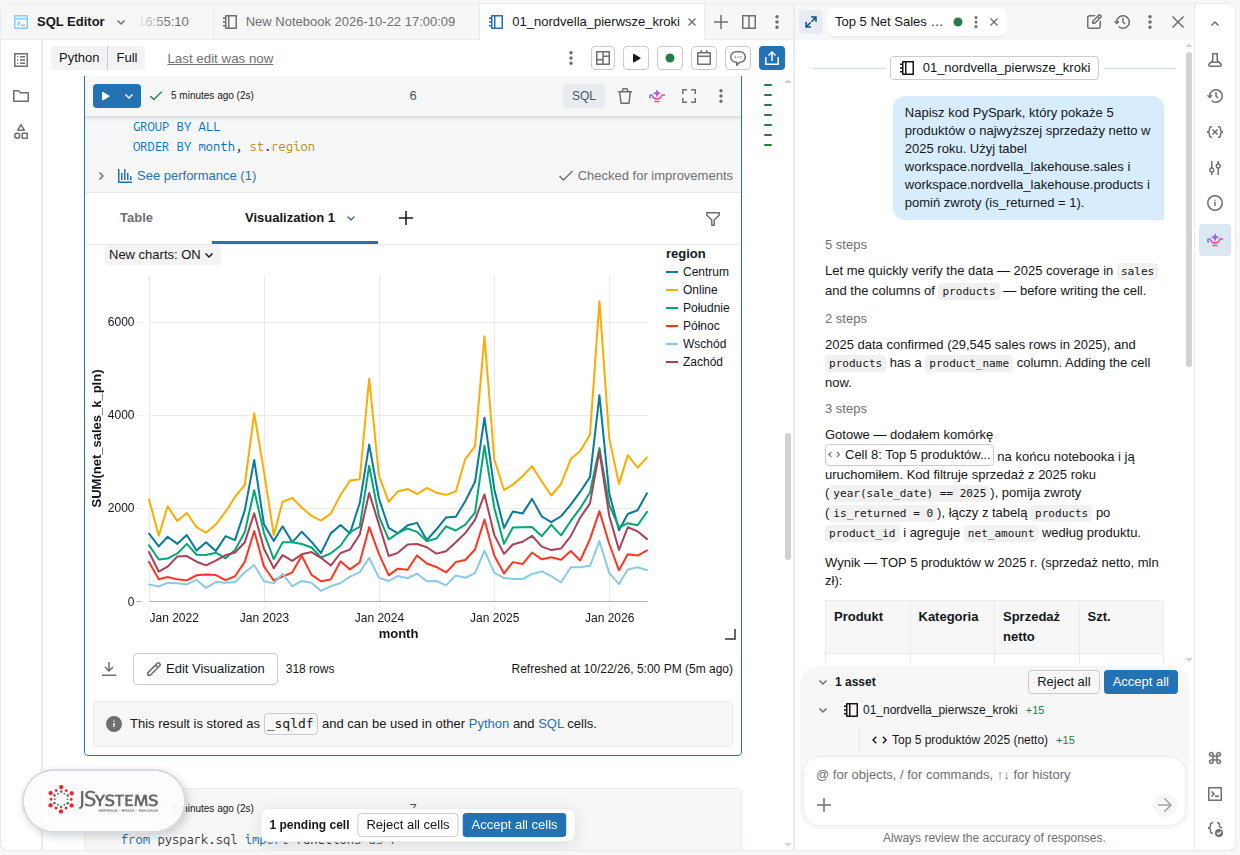
Task: Open version history icon in right sidebar
Action: (x=1215, y=96)
